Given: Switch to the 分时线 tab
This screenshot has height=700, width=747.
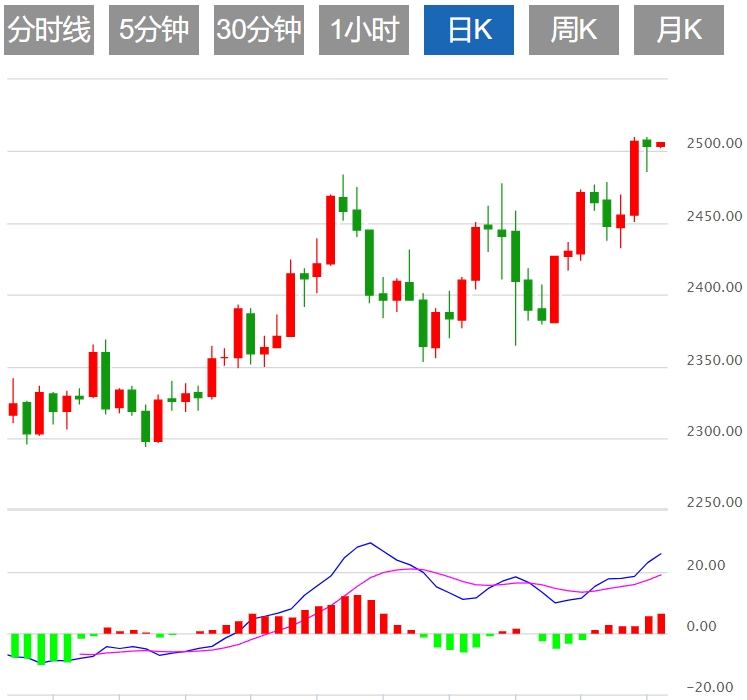Looking at the screenshot, I should click(49, 30).
